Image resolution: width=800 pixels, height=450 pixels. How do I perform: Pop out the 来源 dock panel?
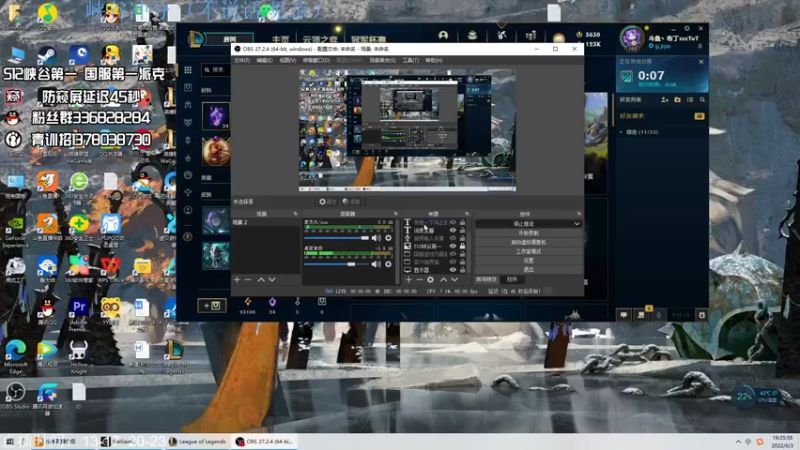(x=467, y=214)
